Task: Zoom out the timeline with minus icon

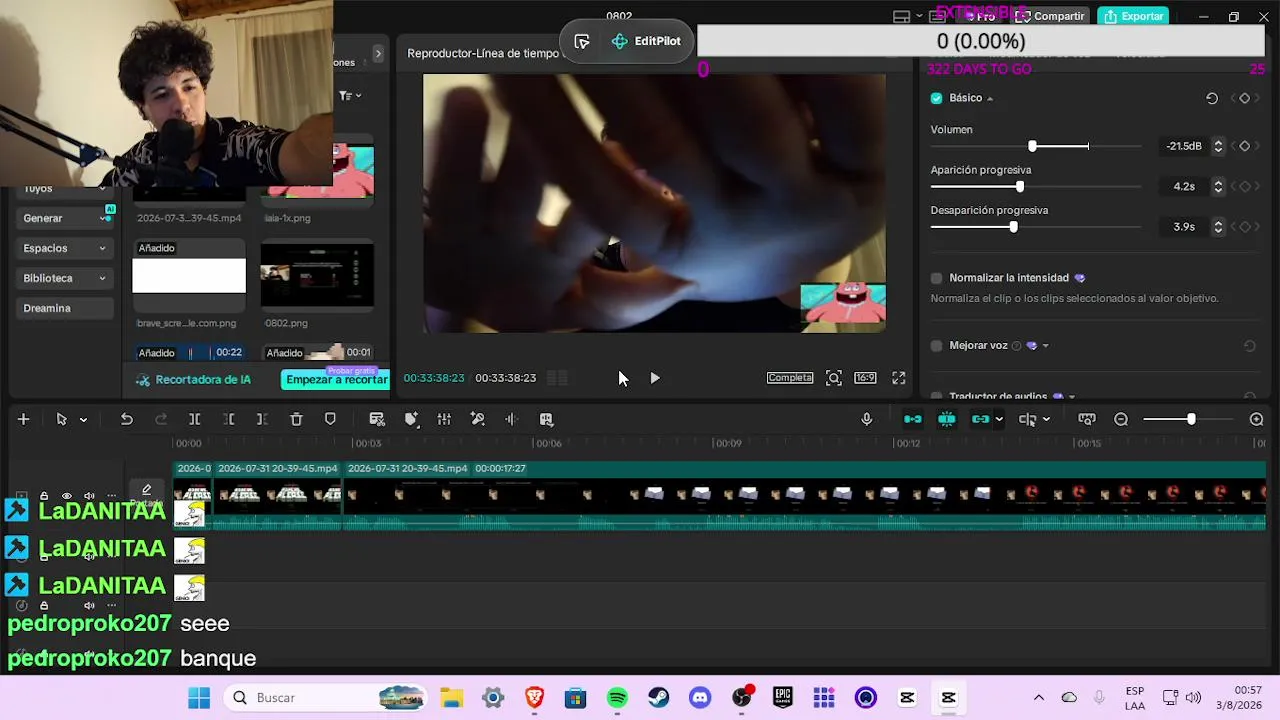Action: 1121,419
